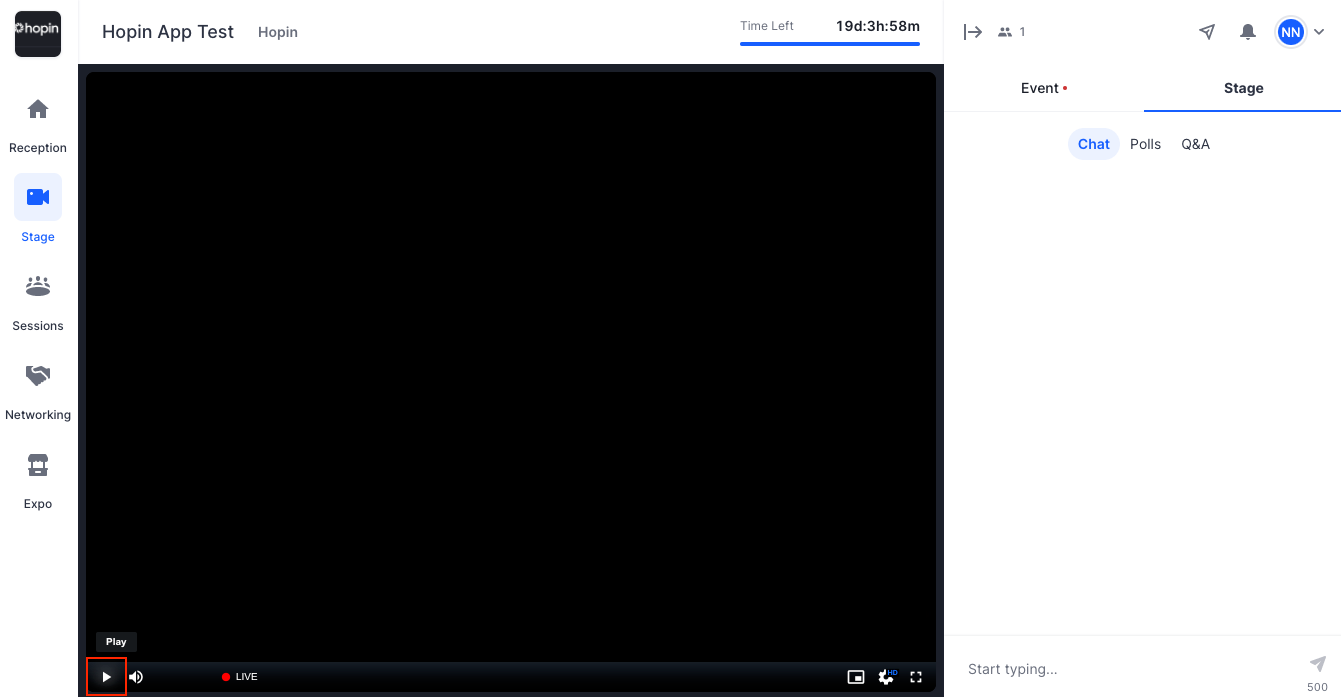Click the 19d:3h:58m countdown
This screenshot has height=697, width=1341.
point(878,26)
